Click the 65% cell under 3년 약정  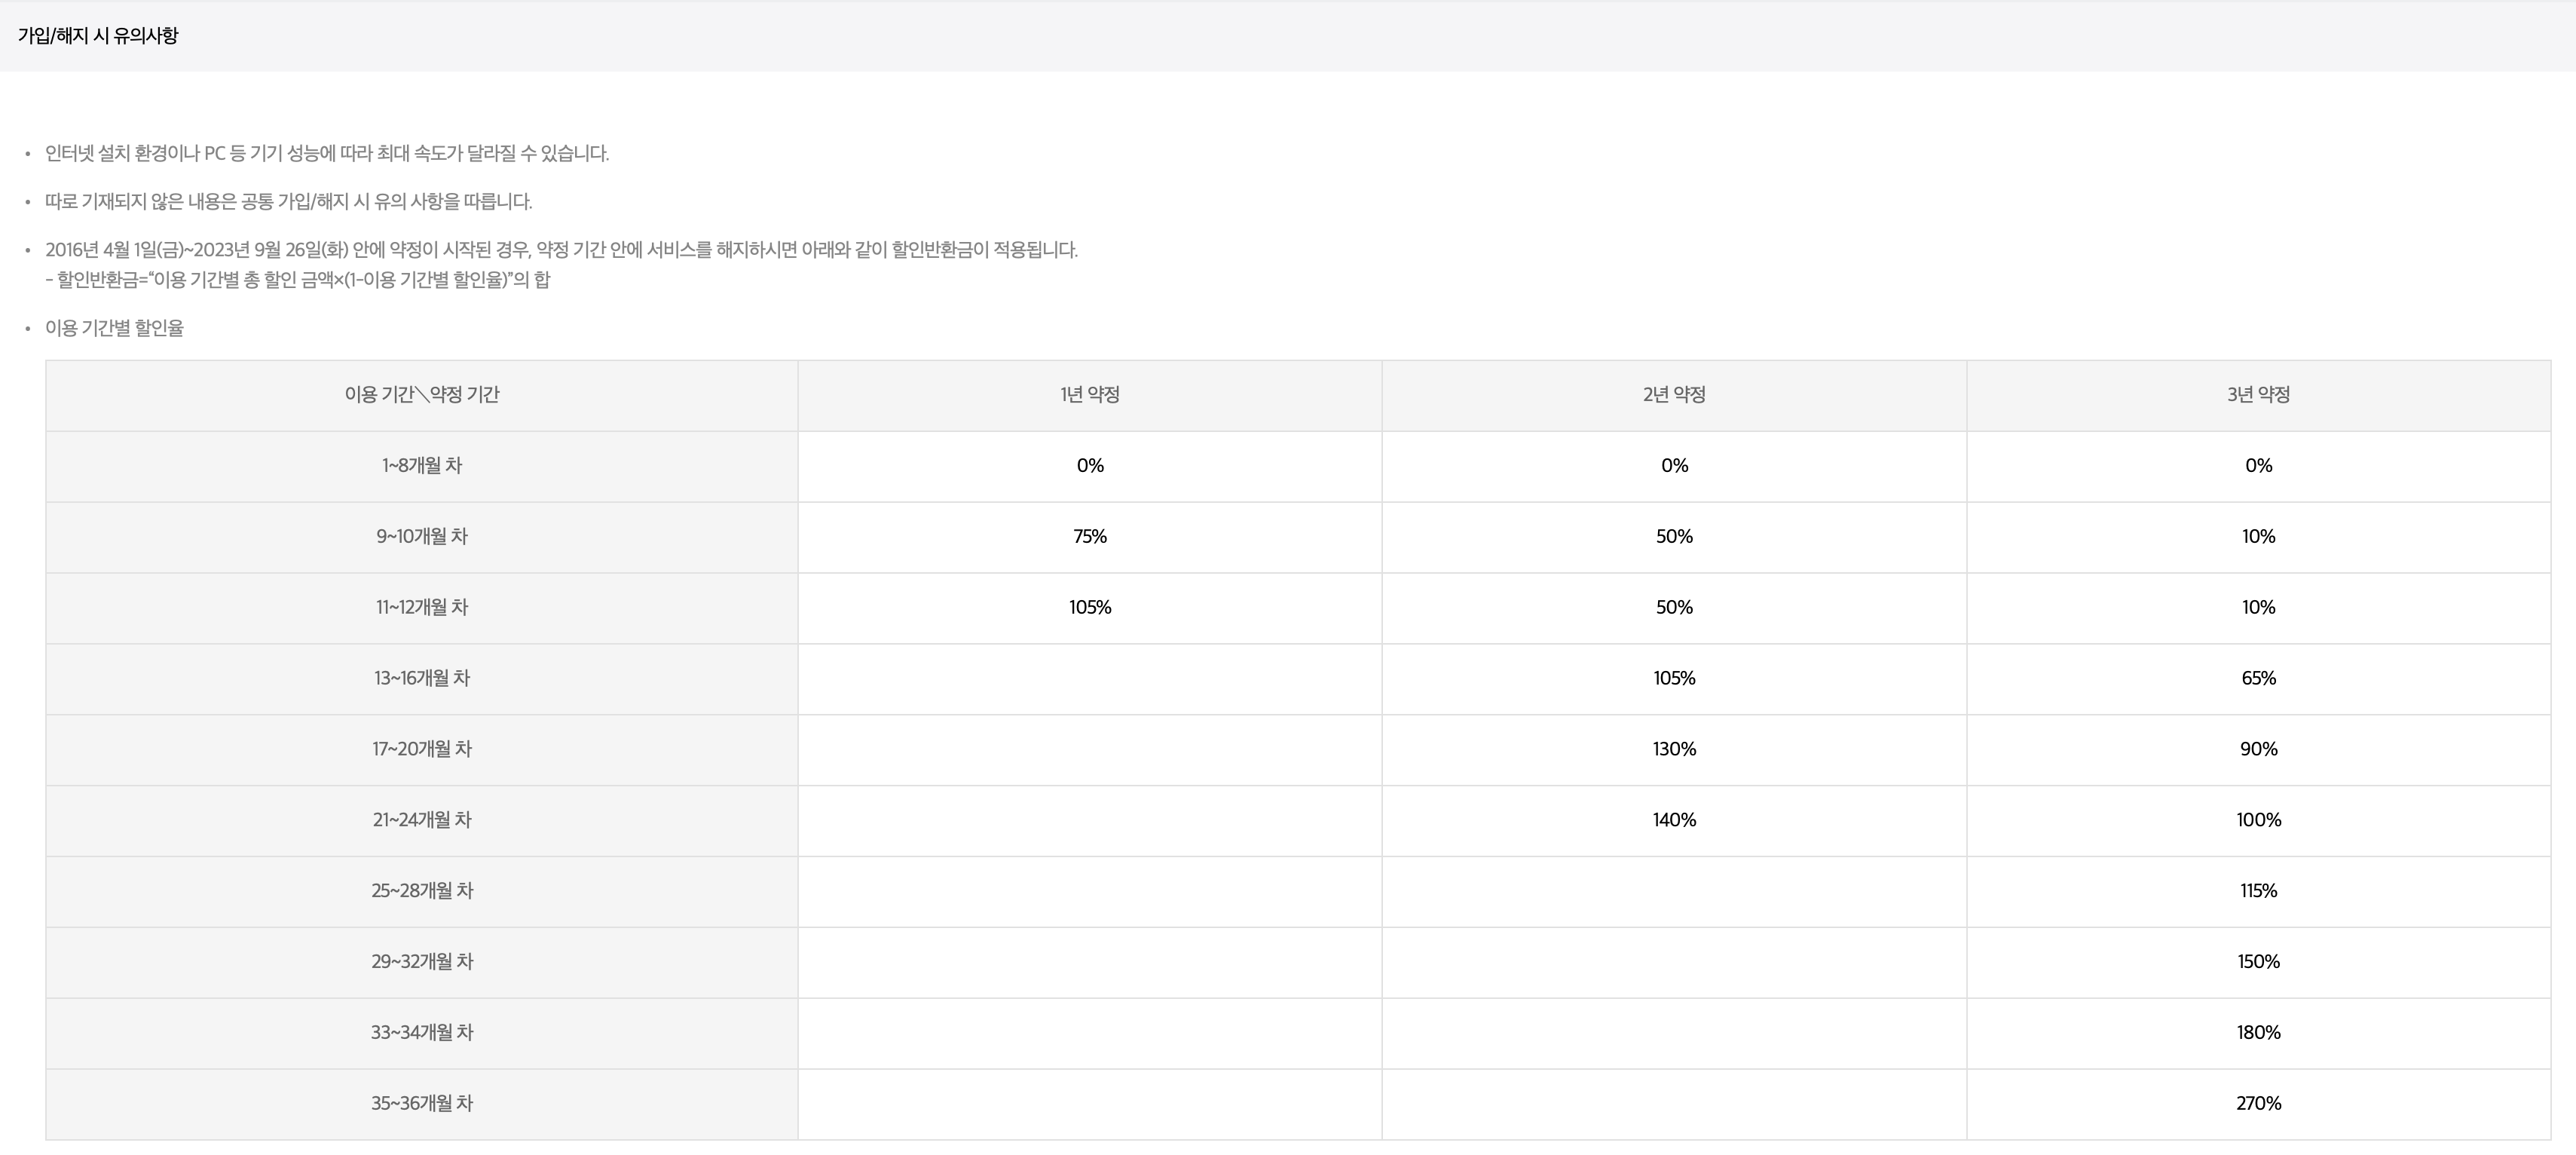(2258, 679)
